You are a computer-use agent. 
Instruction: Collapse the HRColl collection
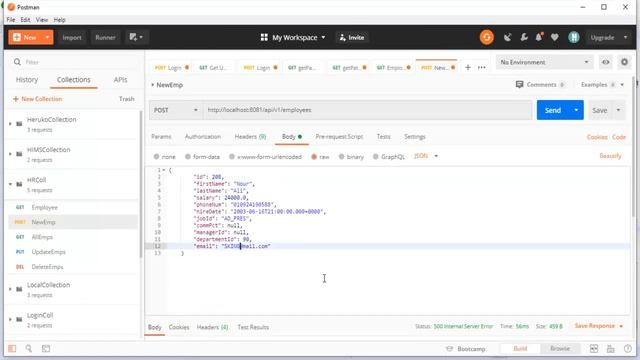10,184
